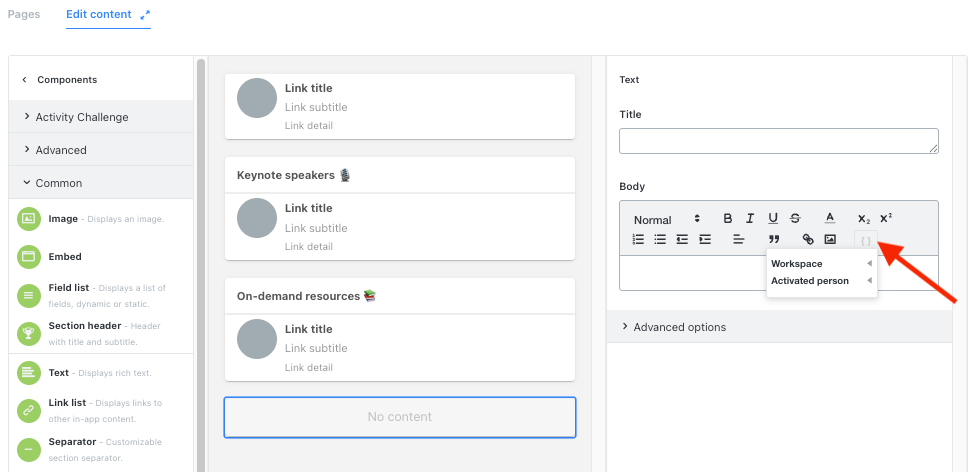Screen dimensions: 978x472
Task: Open the Normal paragraph style dropdown
Action: point(667,219)
